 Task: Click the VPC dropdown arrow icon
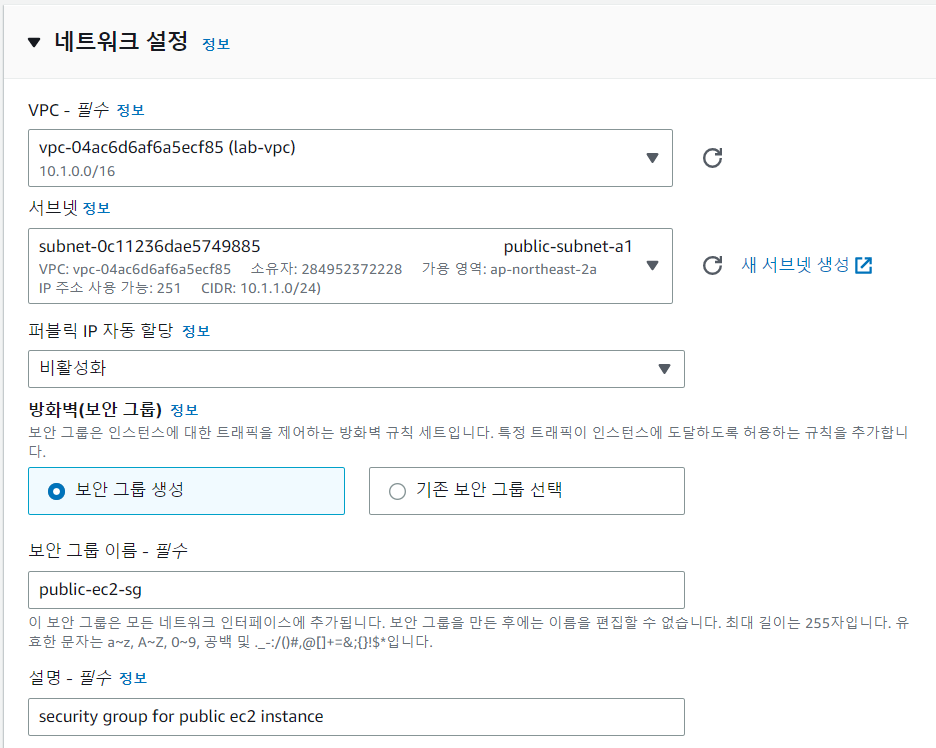point(653,157)
